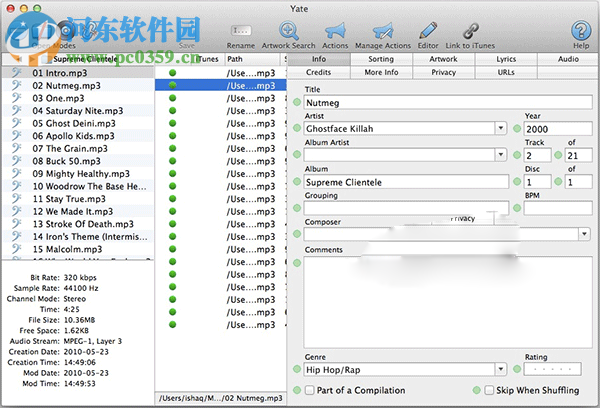Select 06 Apollo Kids.mp3 in file list
600x408 pixels.
(78, 136)
